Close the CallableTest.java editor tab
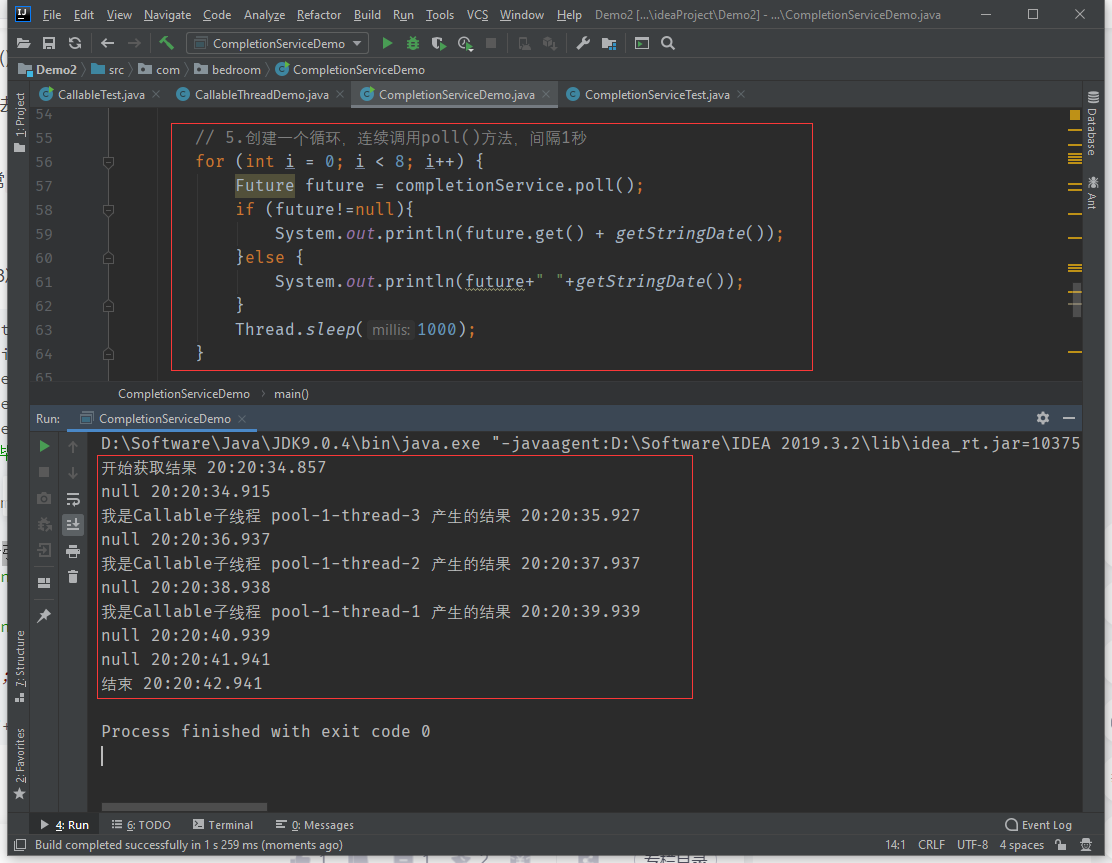The width and height of the screenshot is (1112, 863). [x=156, y=94]
